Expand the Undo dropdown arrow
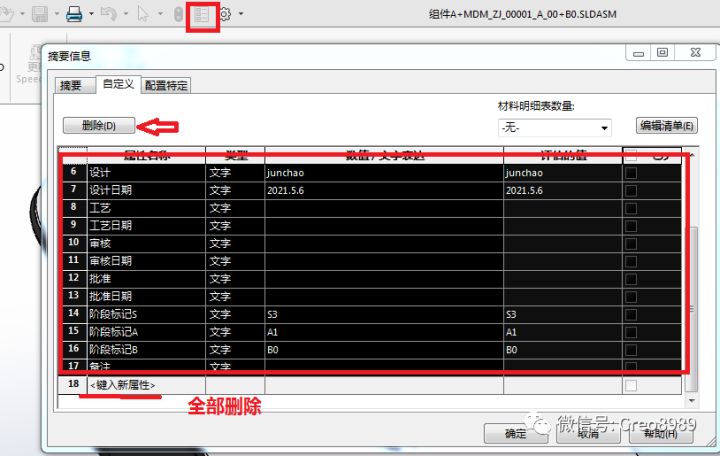 (125, 14)
